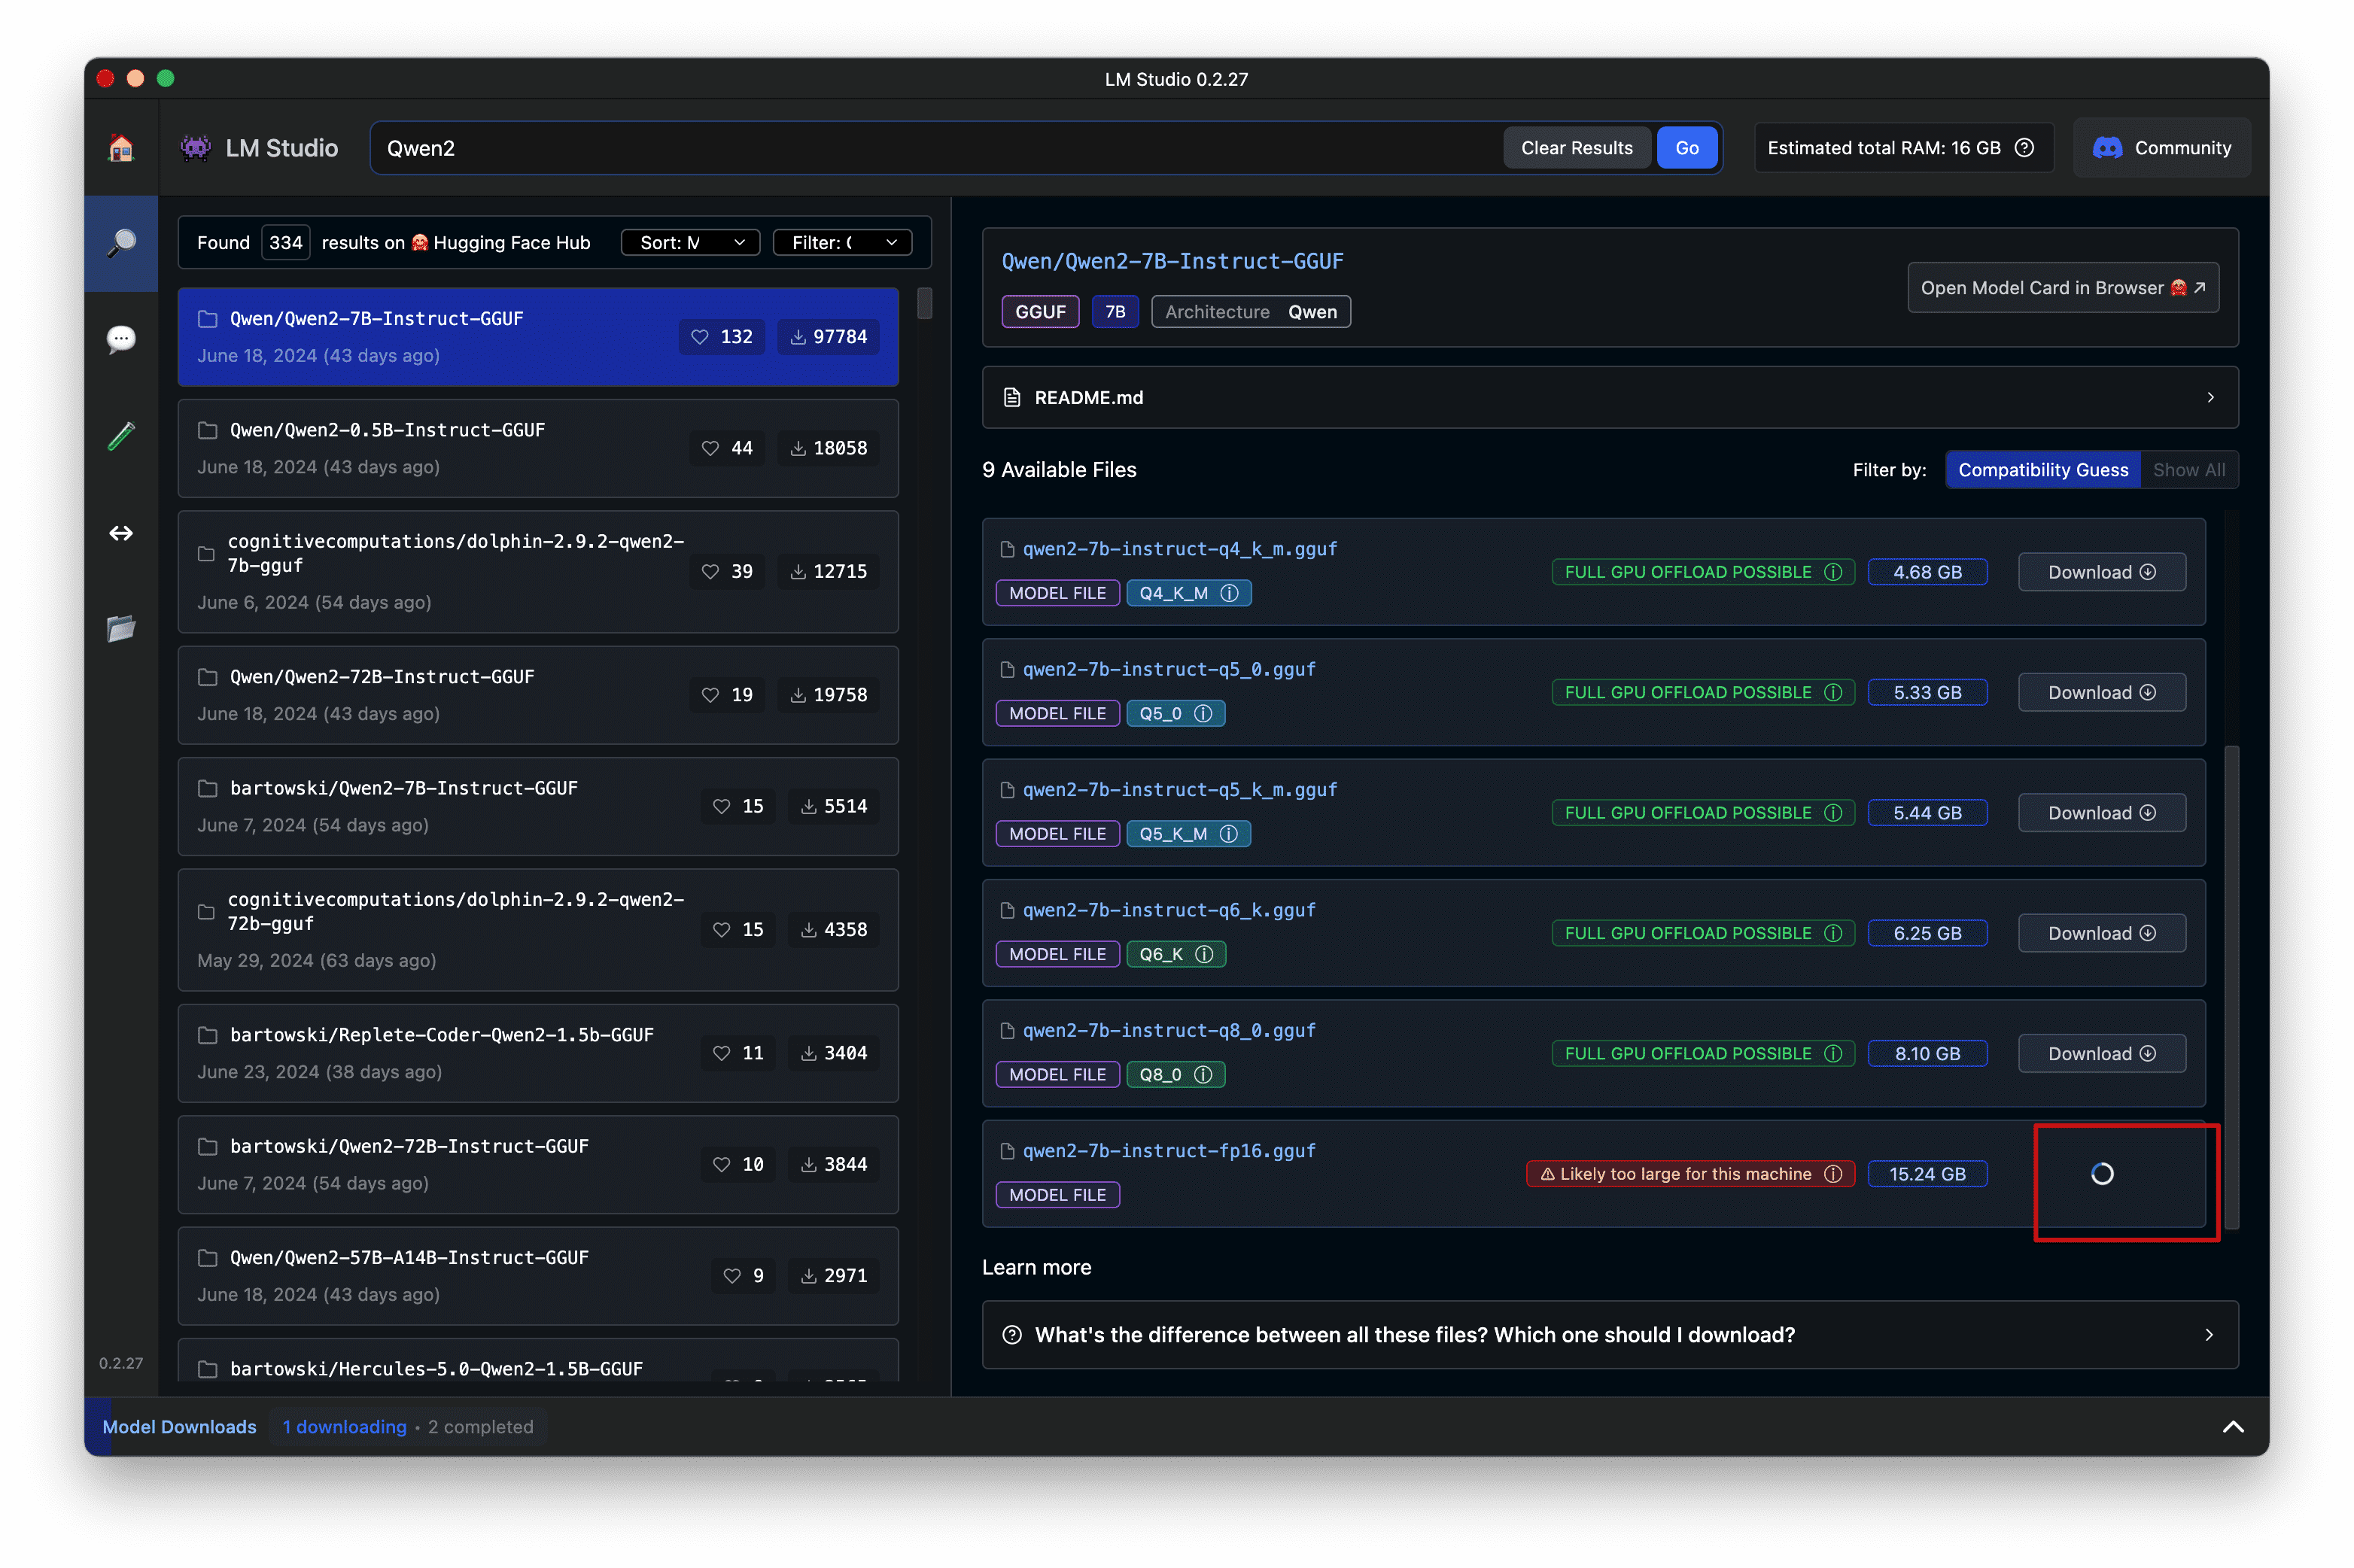Select bartowski/Qwen2-72B-Instruct-GGUF result
Image resolution: width=2354 pixels, height=1568 pixels.
[538, 1164]
